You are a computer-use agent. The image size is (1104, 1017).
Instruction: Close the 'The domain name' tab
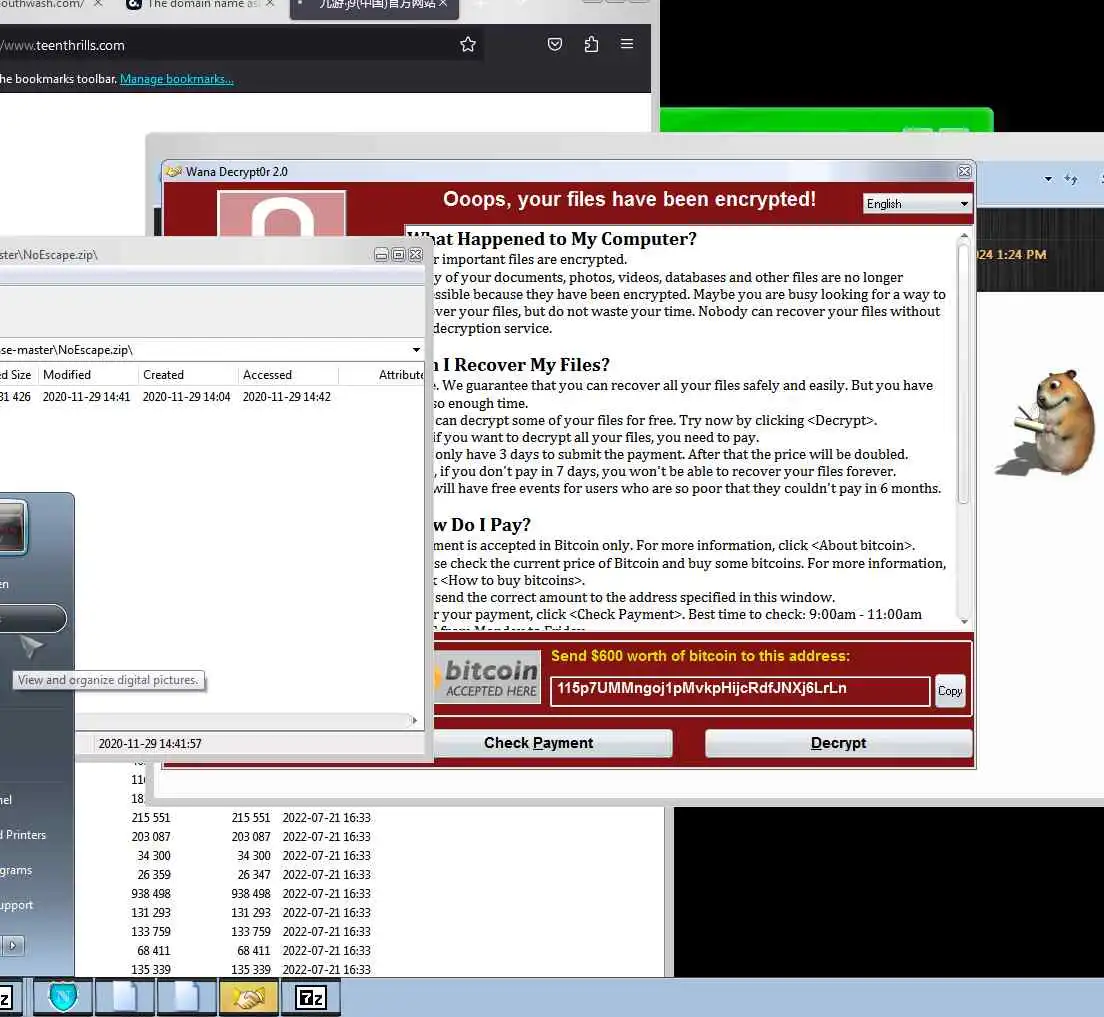[x=270, y=4]
